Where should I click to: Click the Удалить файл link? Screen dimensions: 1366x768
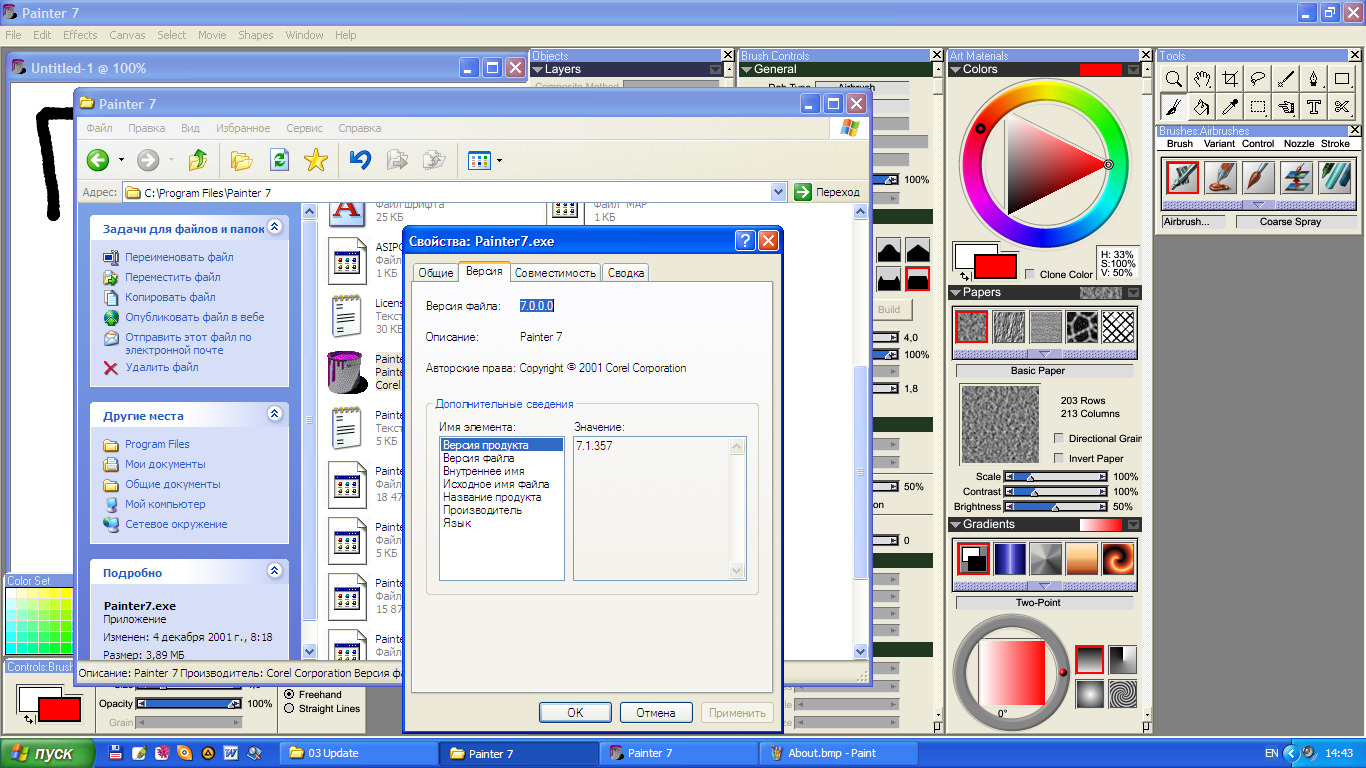161,367
